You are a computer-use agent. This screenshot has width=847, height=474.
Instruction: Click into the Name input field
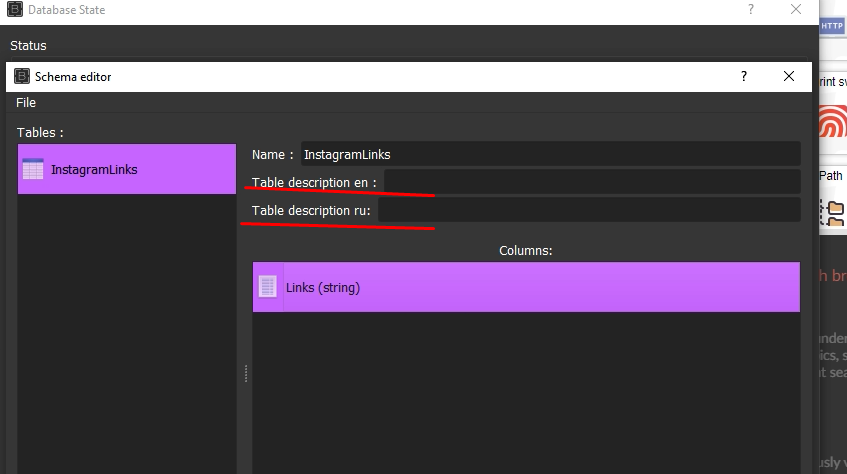point(549,154)
